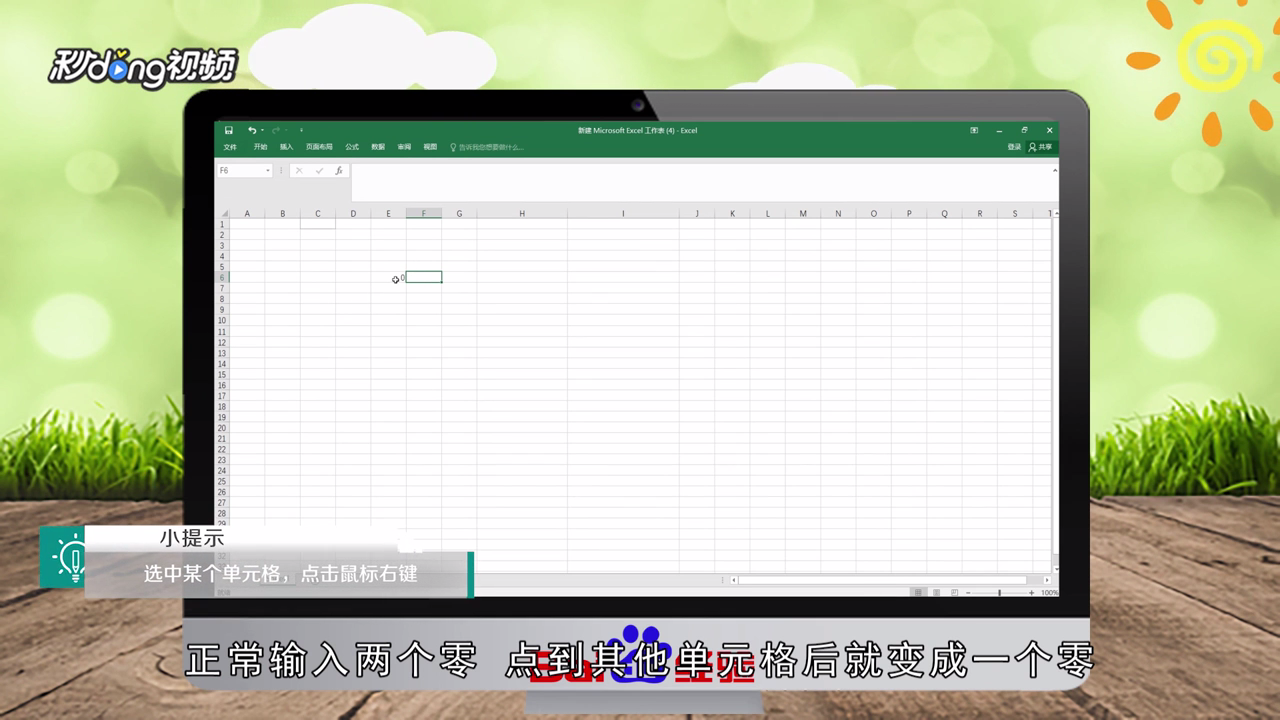Click cell E6 containing 0
The width and height of the screenshot is (1280, 720).
click(388, 277)
